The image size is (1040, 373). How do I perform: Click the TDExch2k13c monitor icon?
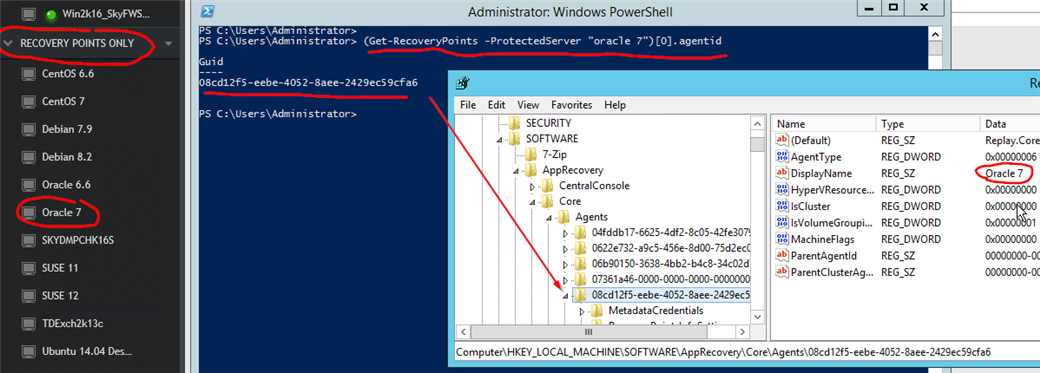28,323
